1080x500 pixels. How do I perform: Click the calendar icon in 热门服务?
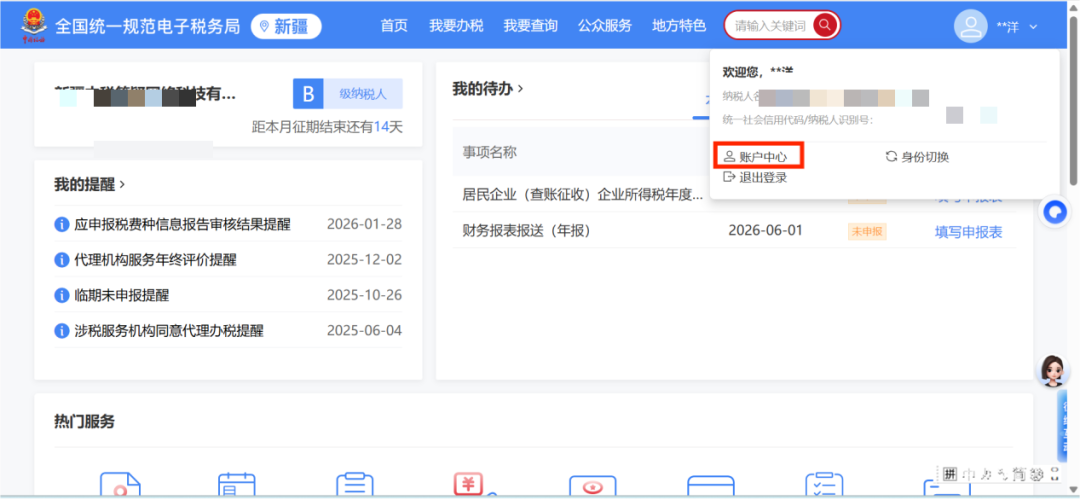237,485
